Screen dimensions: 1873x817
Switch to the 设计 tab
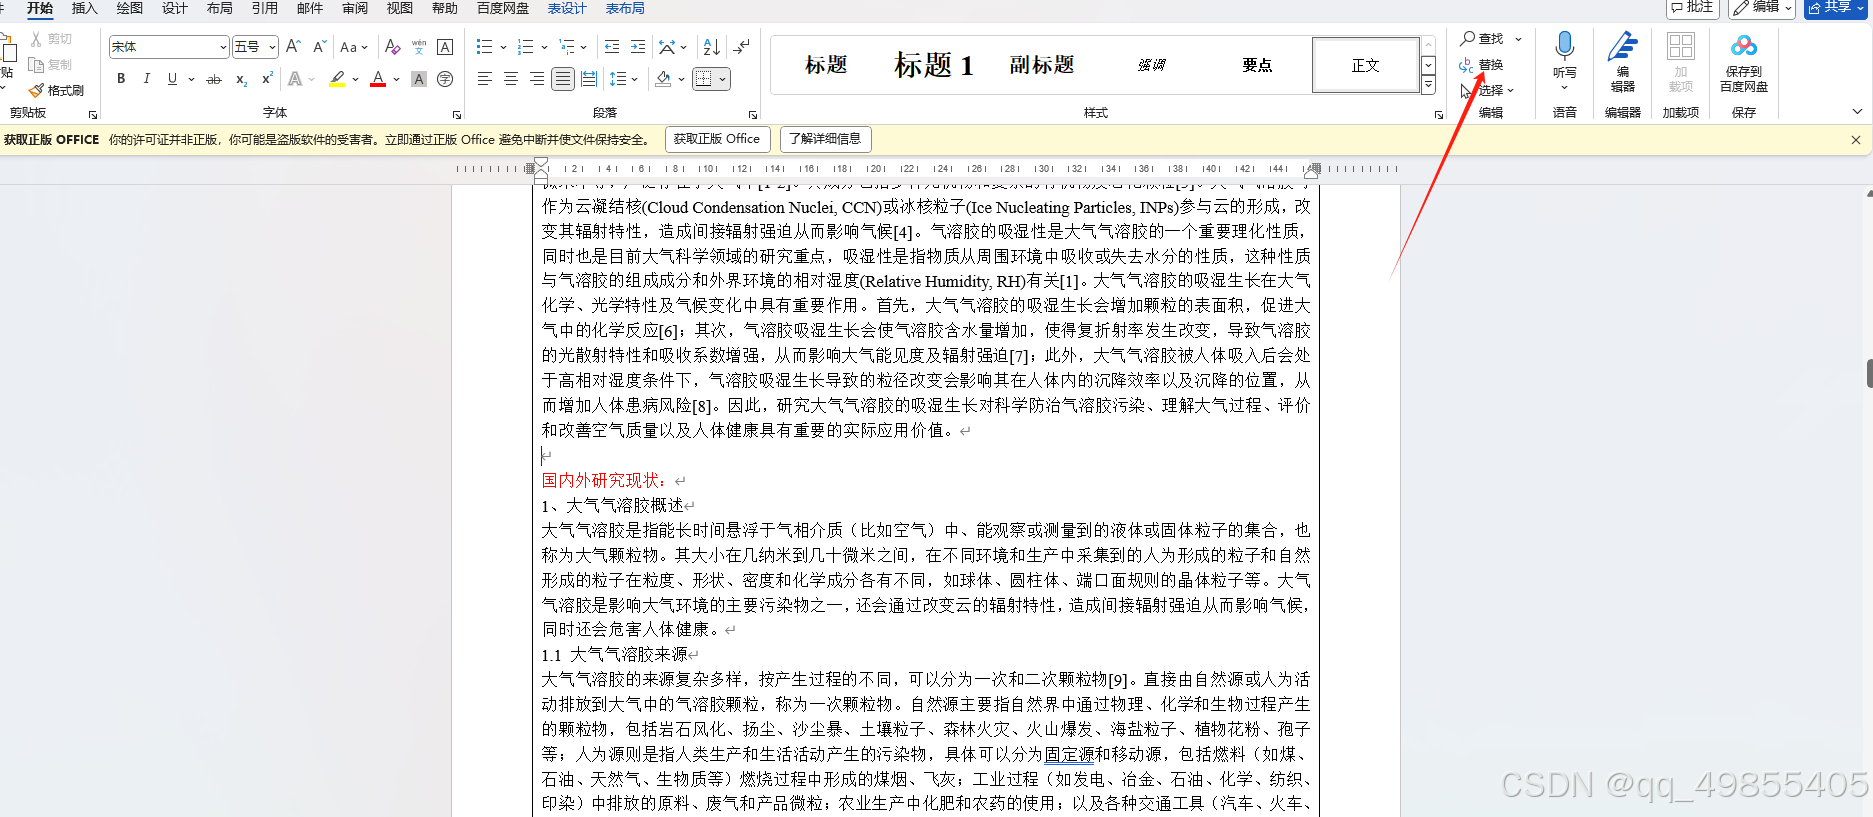tap(175, 8)
